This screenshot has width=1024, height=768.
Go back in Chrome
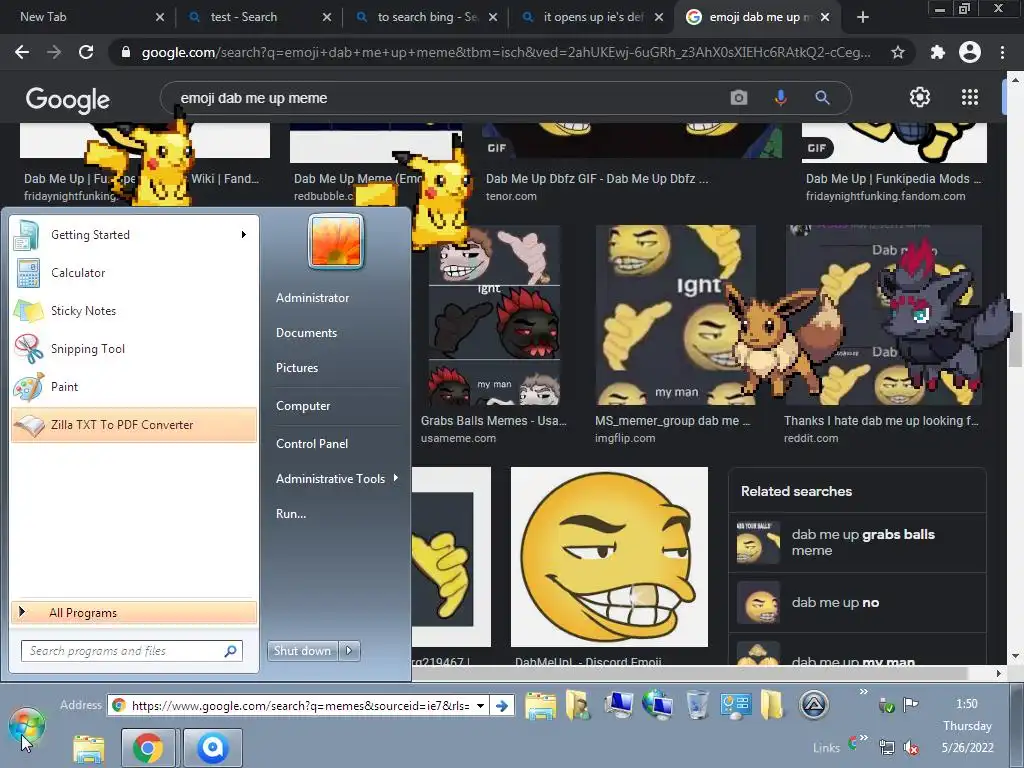pyautogui.click(x=22, y=52)
